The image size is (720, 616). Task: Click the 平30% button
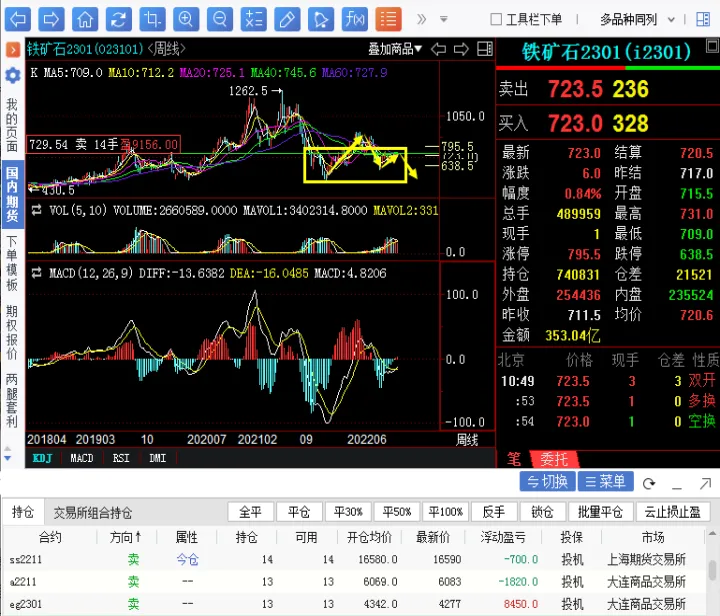pos(348,512)
